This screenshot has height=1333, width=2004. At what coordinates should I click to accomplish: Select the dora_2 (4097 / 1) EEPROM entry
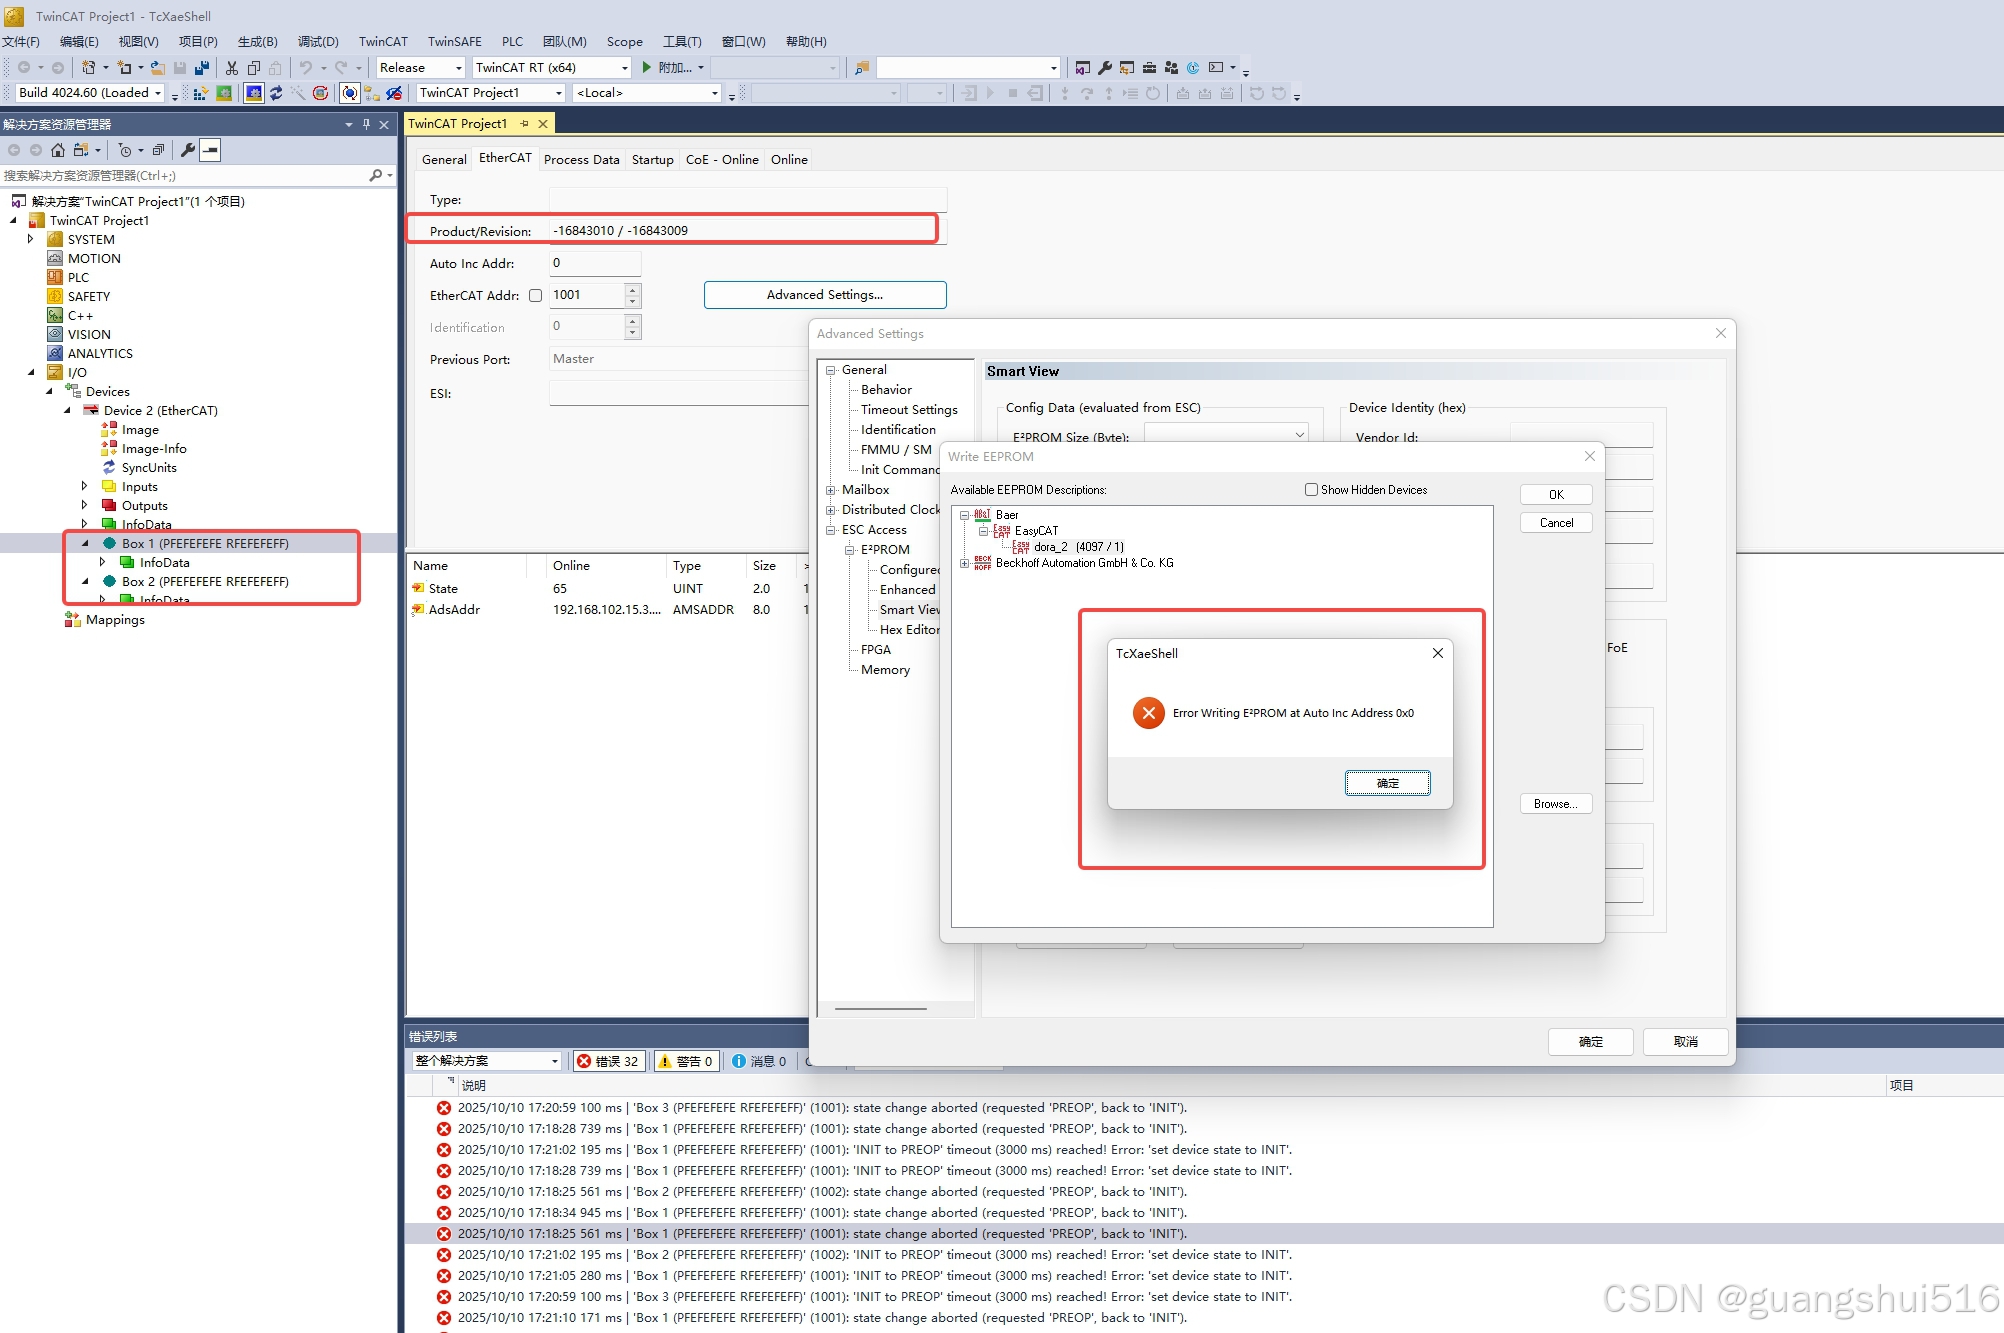[x=1078, y=547]
